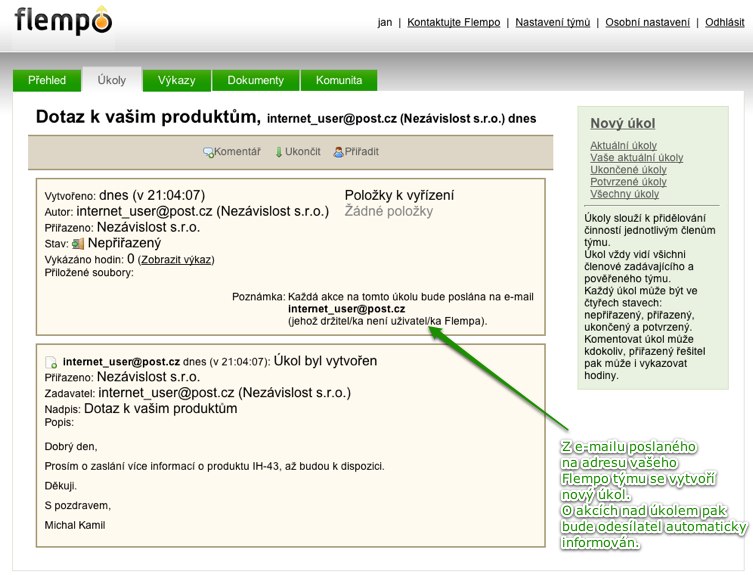Click Vytvořeno: dnes (v 21:04:07) line
This screenshot has height=575, width=753.
point(125,196)
